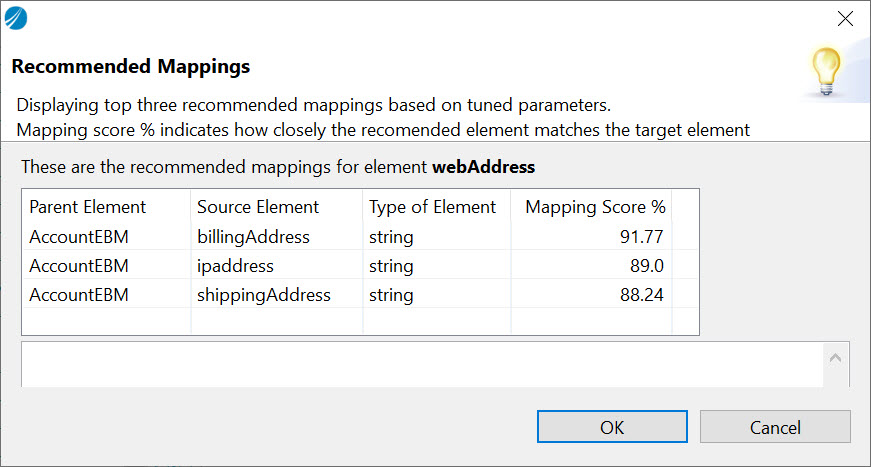Click the application logo in title bar
The height and width of the screenshot is (467, 871).
17,18
